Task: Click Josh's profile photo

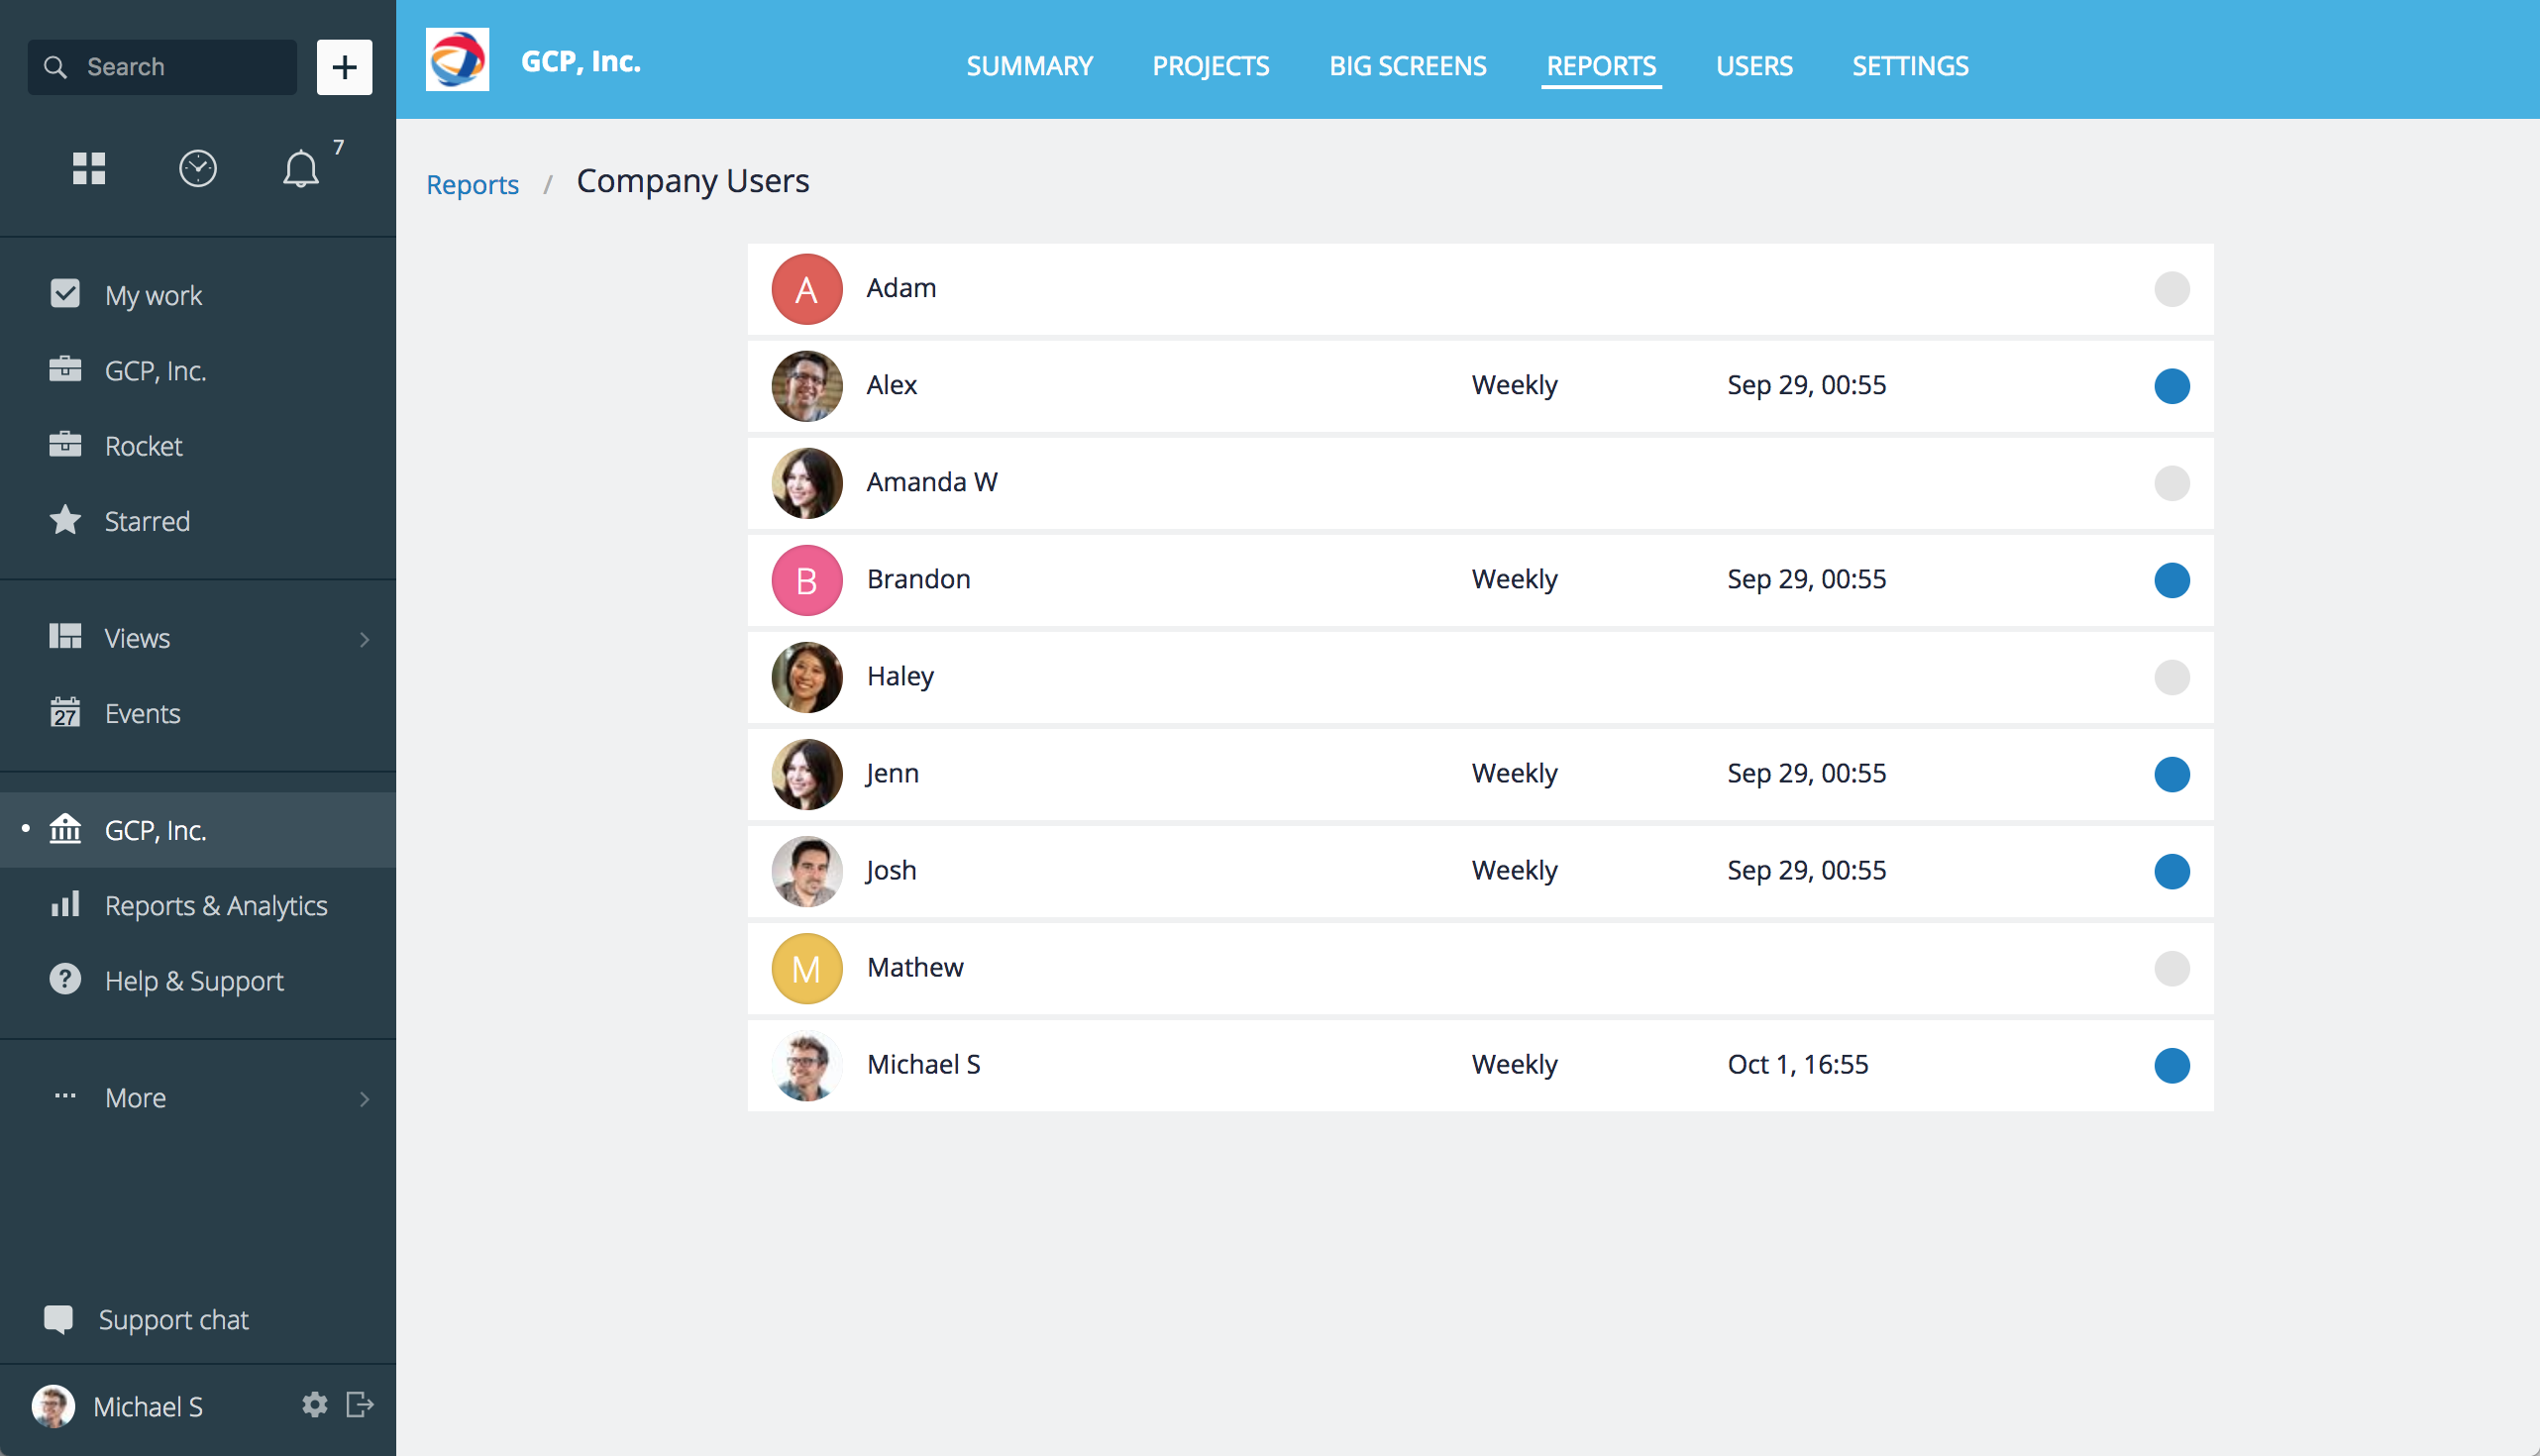Action: pos(807,871)
